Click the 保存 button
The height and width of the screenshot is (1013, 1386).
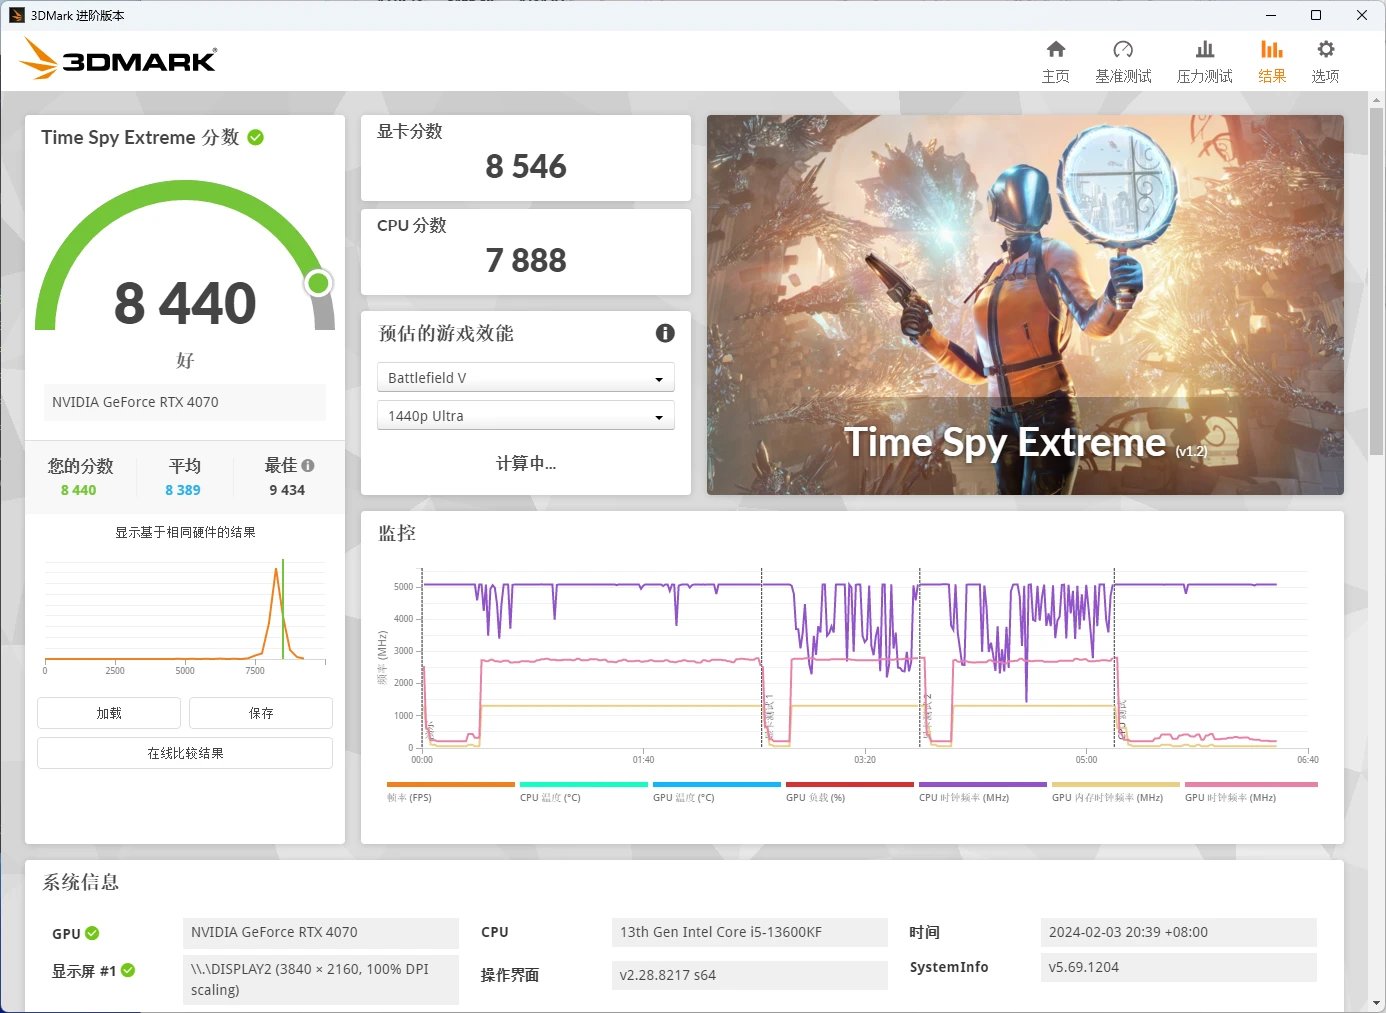(261, 713)
